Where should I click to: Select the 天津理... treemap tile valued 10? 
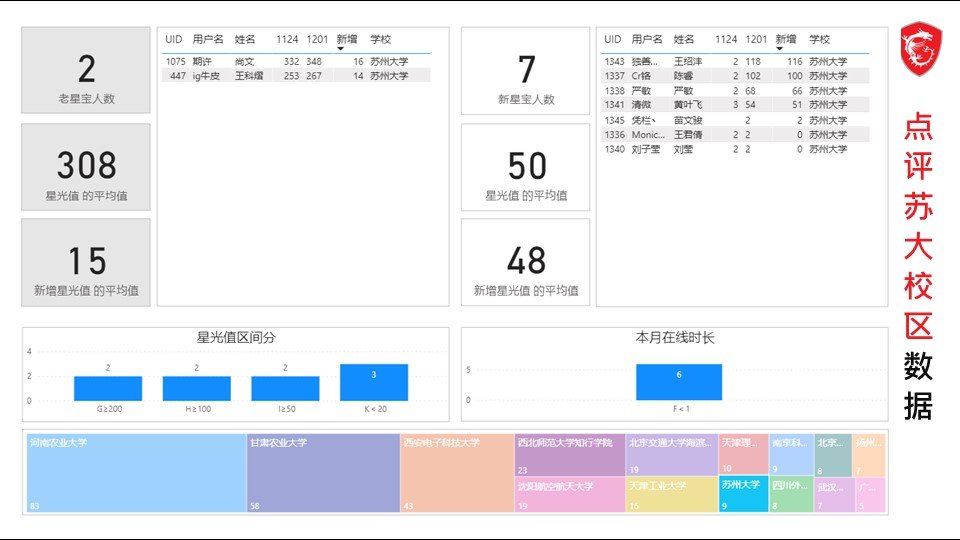[743, 454]
